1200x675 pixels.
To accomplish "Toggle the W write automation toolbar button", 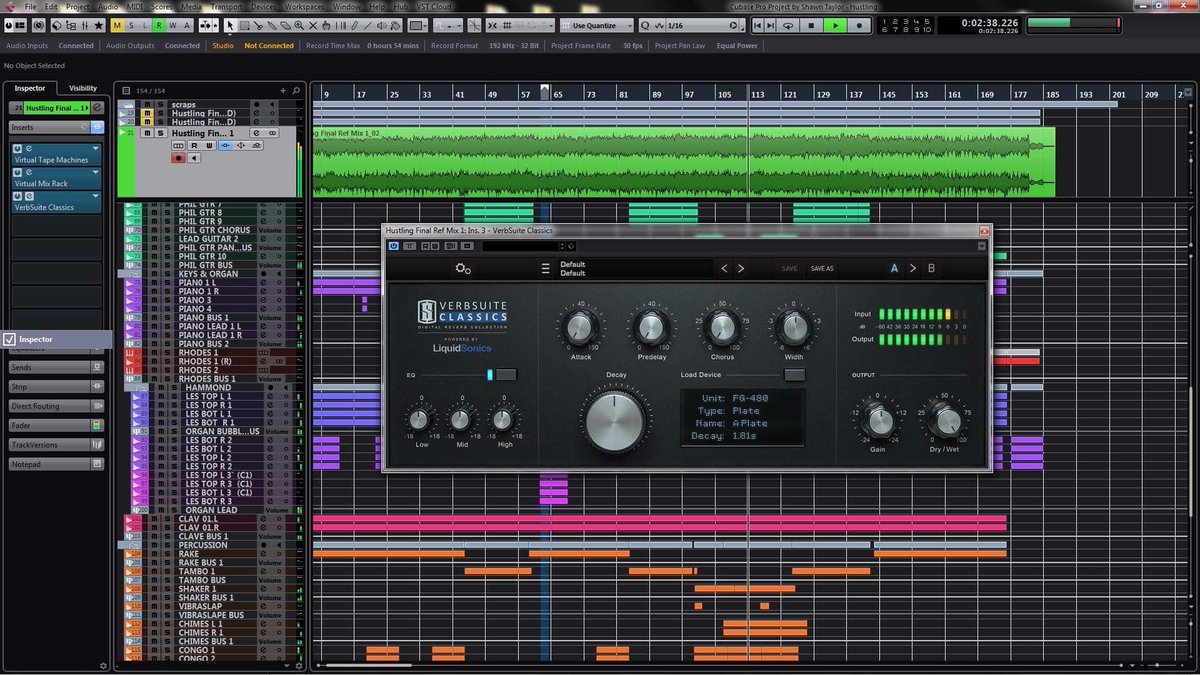I will coord(173,25).
